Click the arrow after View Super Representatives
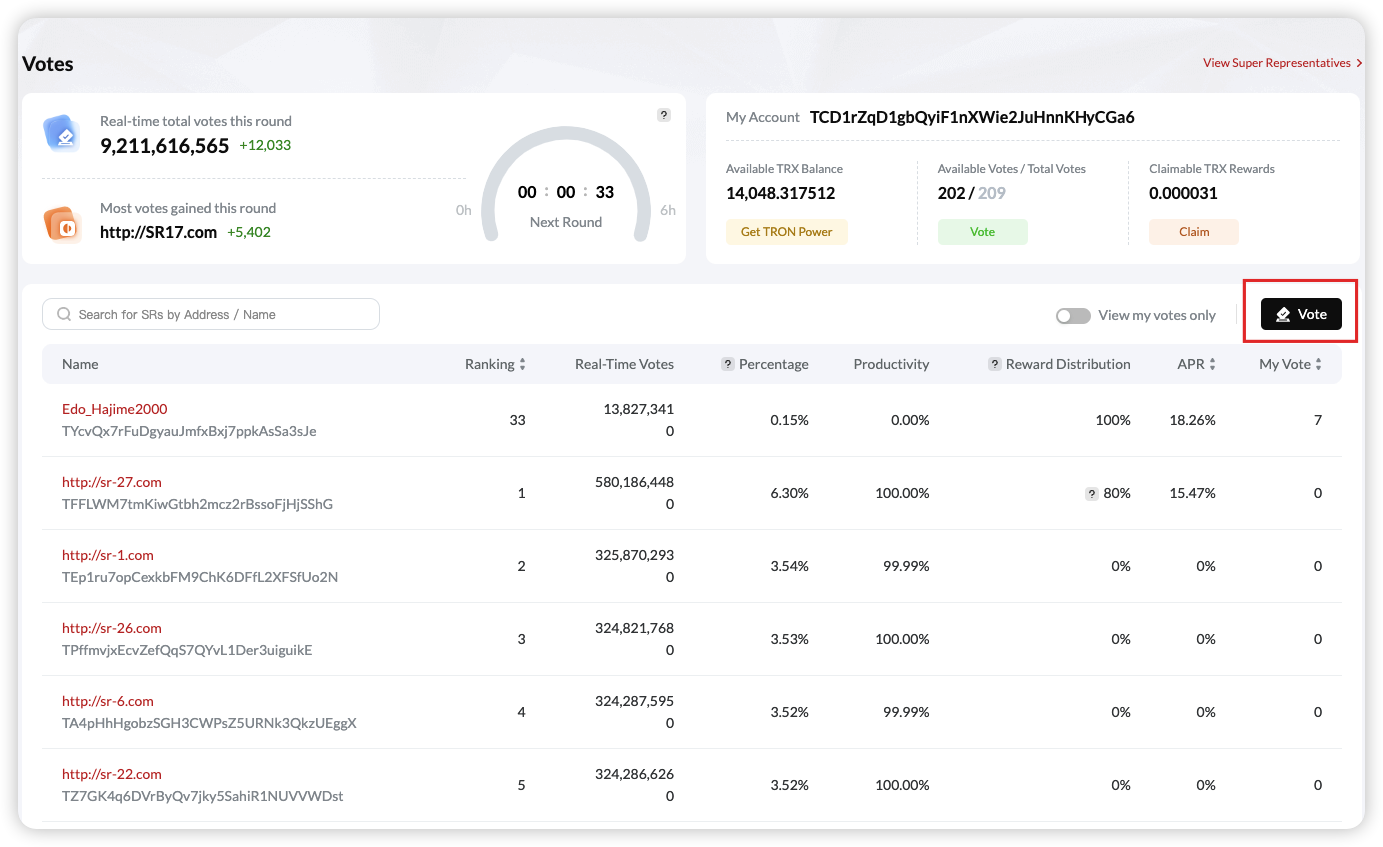Viewport: 1383px width, 847px height. (x=1360, y=63)
